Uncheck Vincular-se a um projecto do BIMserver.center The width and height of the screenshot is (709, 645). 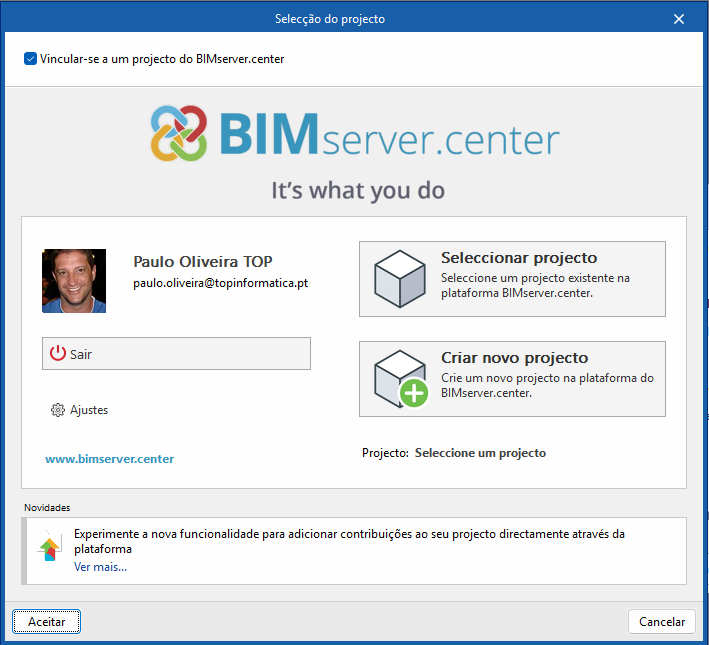click(30, 59)
